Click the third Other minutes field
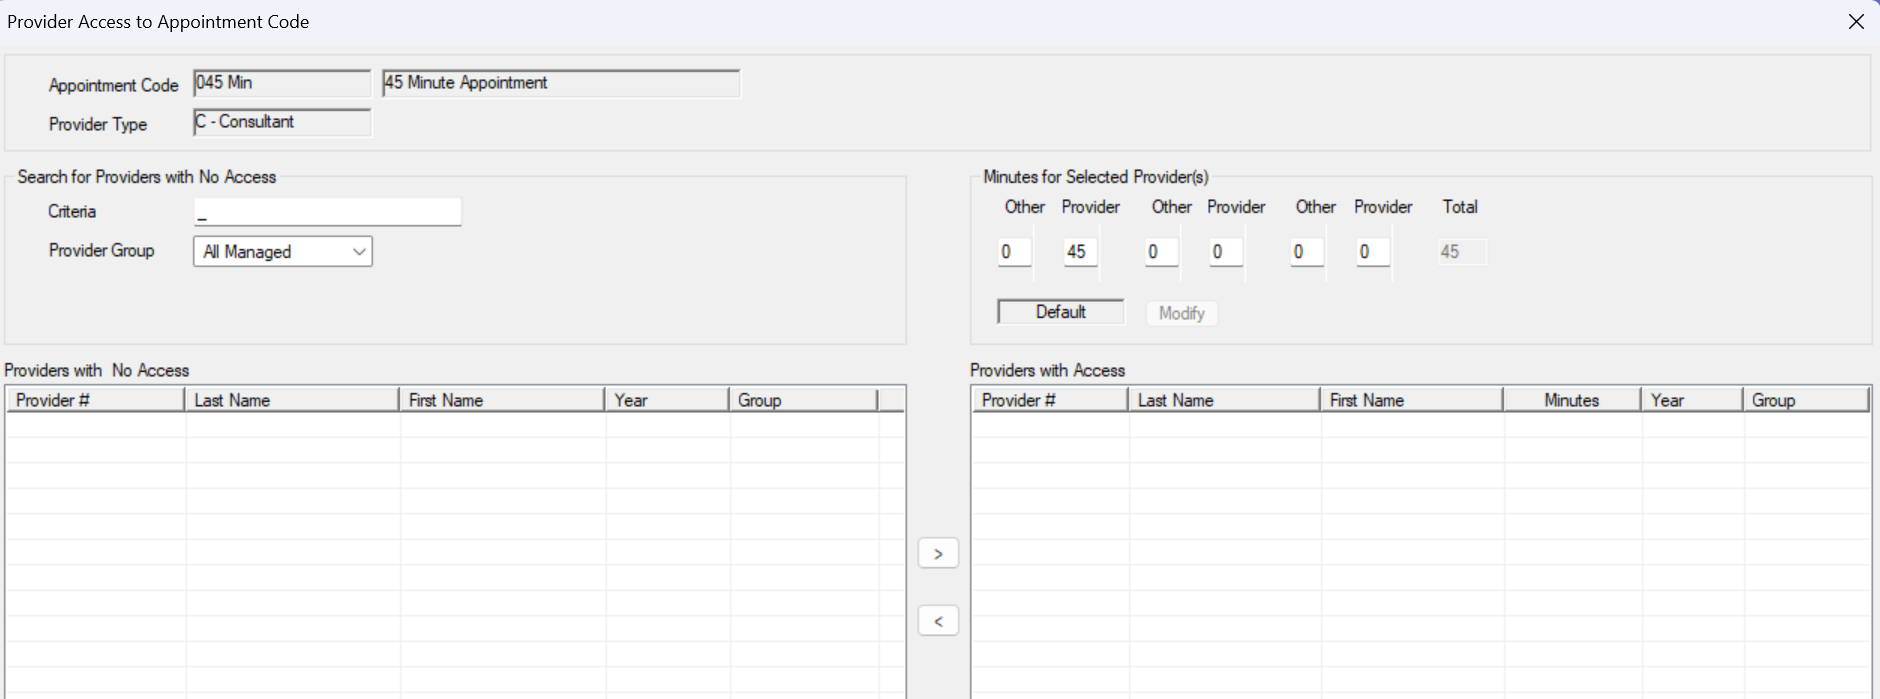1880x699 pixels. [1306, 252]
